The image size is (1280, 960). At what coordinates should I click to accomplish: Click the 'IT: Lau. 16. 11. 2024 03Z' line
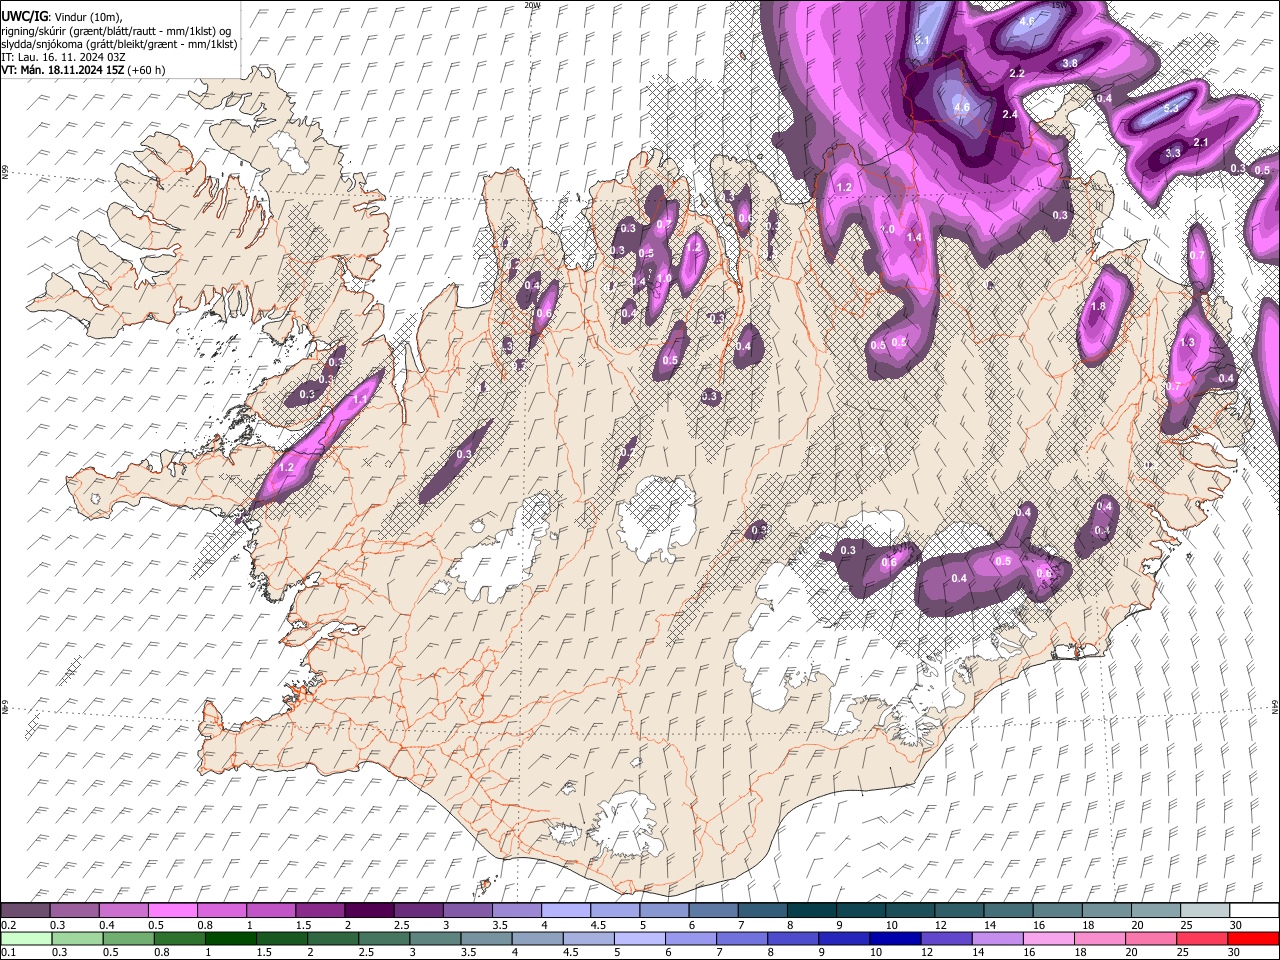(63, 57)
